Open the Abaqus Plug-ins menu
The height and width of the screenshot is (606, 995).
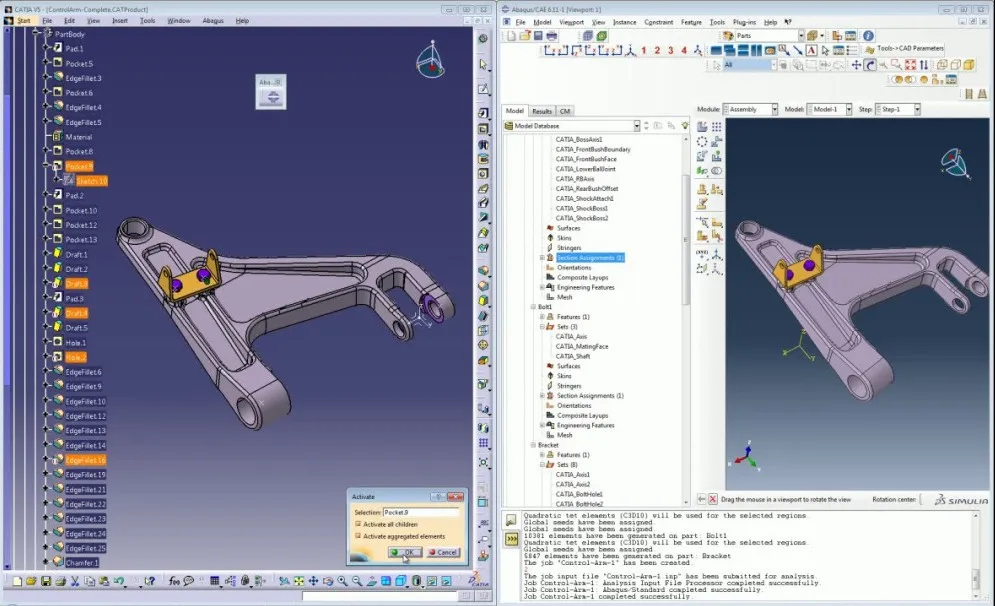[x=744, y=22]
